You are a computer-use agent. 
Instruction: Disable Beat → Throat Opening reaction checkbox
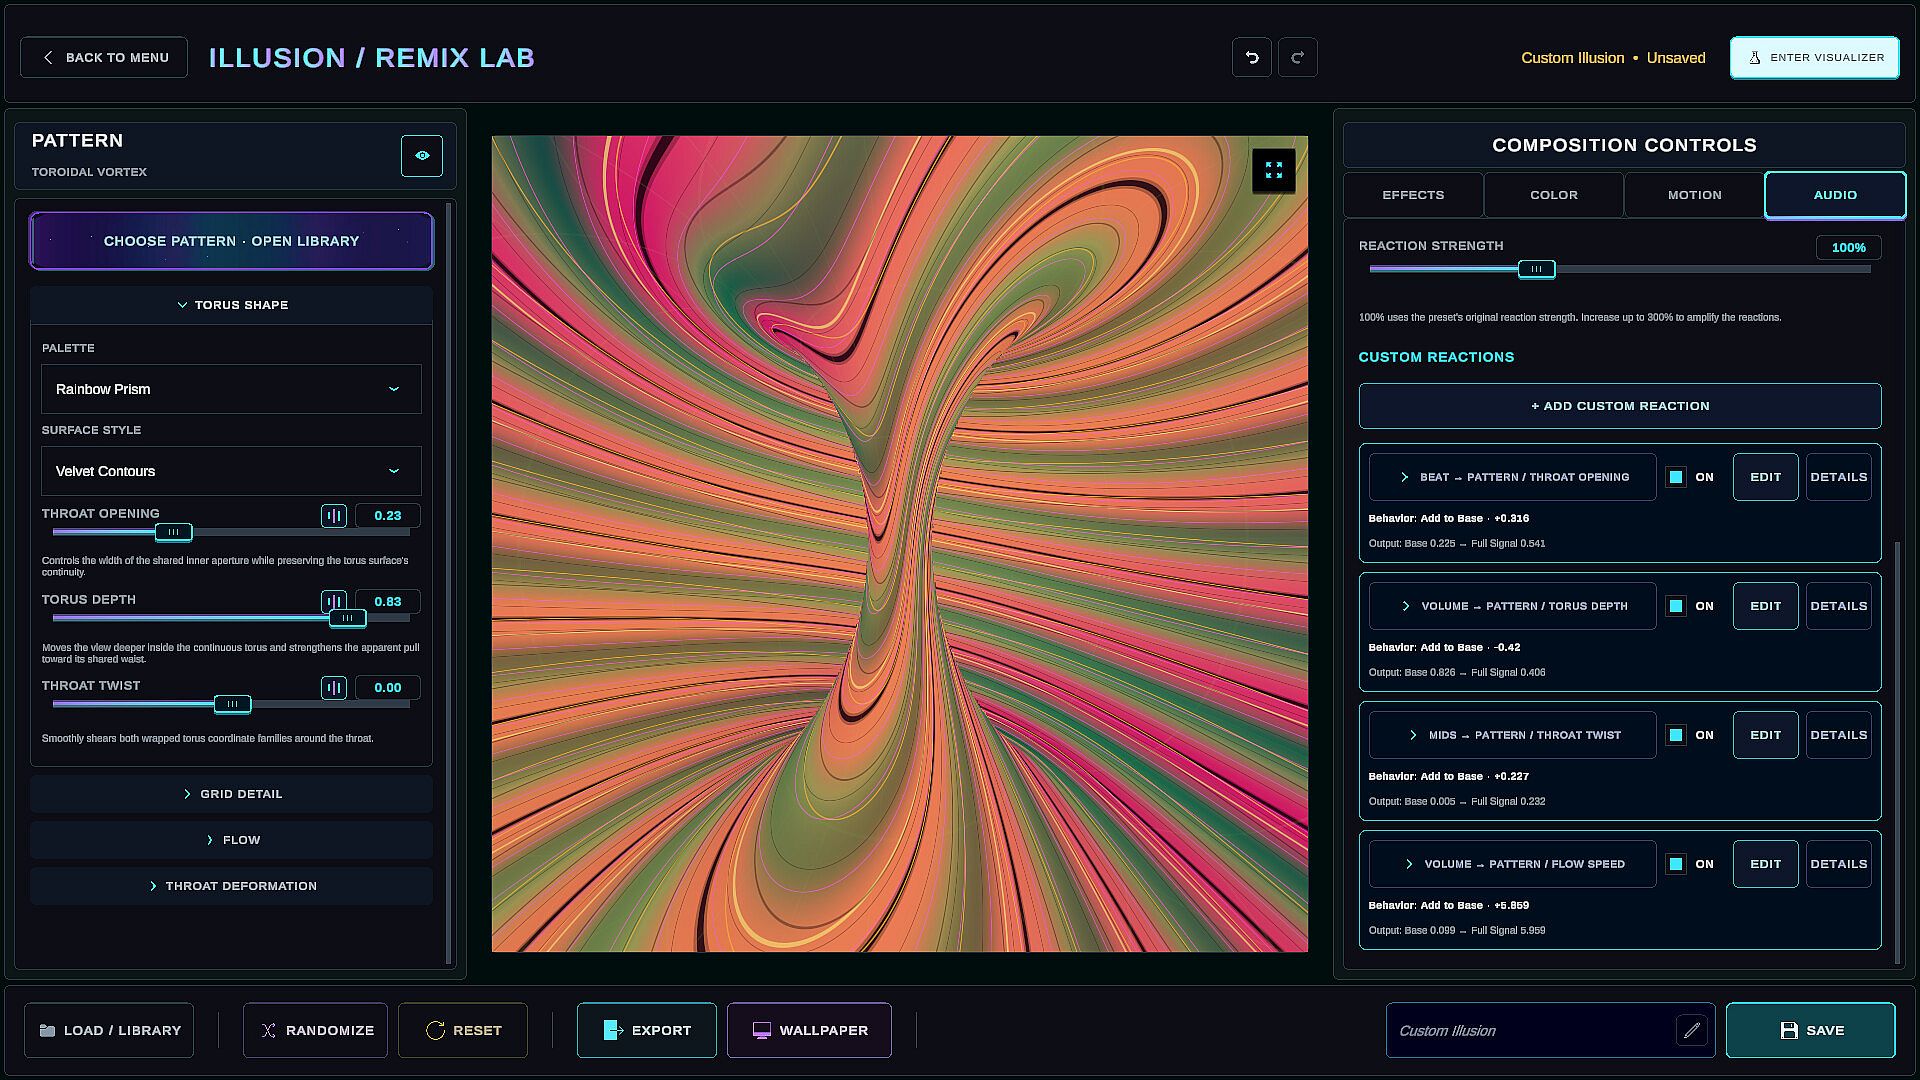1676,477
